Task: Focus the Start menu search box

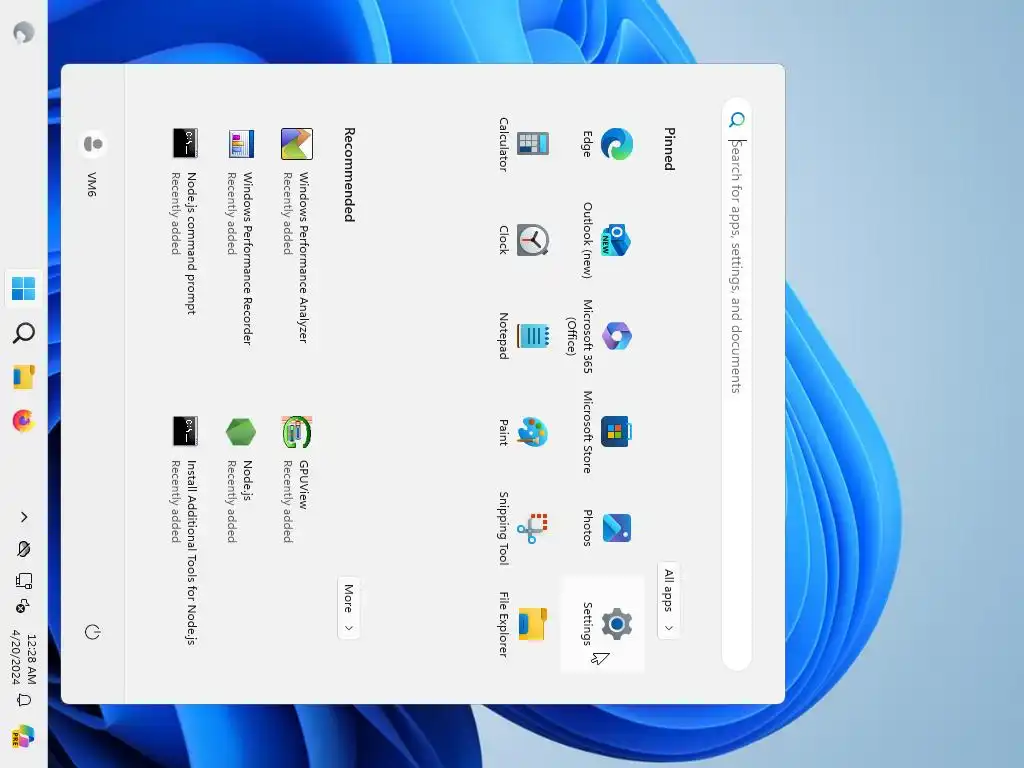Action: point(736,384)
